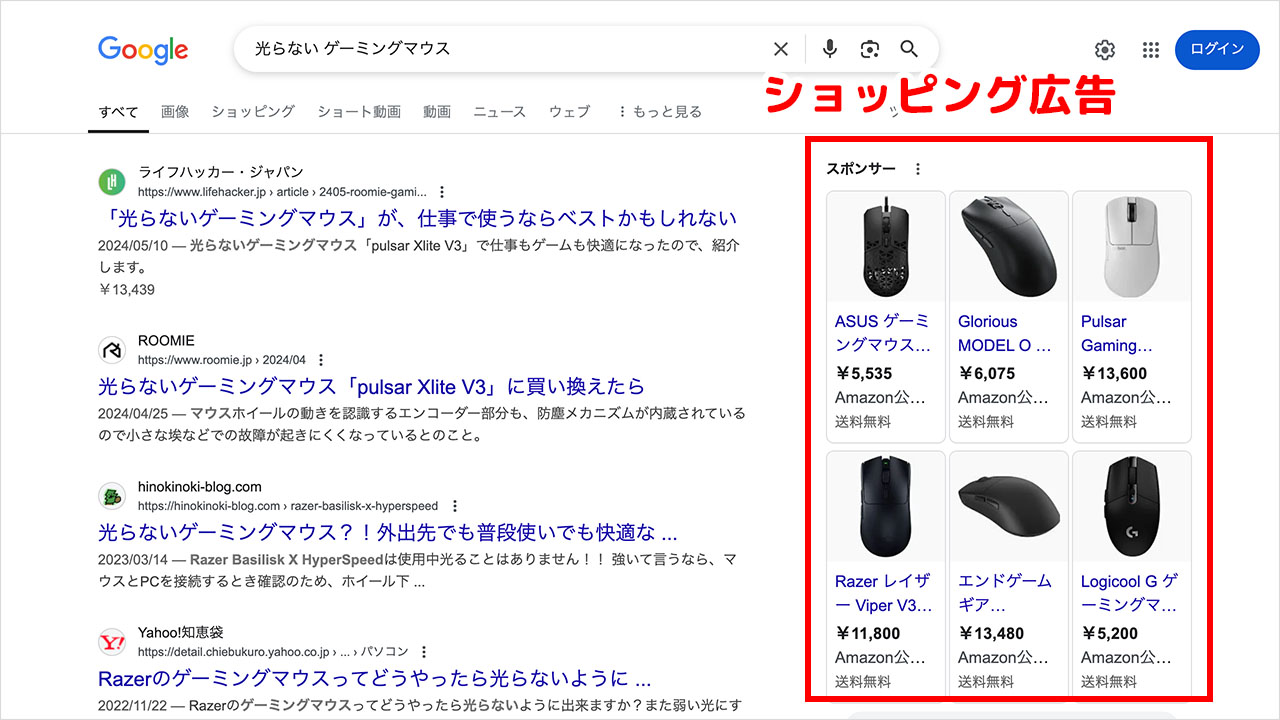Click the ￥13,480 price

pyautogui.click(x=991, y=633)
